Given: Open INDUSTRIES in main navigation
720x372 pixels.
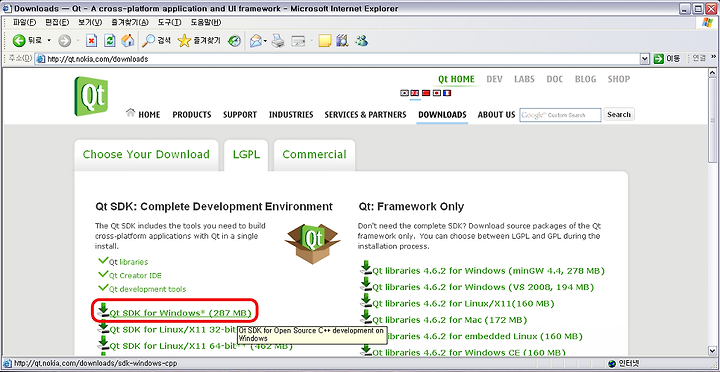Looking at the screenshot, I should point(291,115).
